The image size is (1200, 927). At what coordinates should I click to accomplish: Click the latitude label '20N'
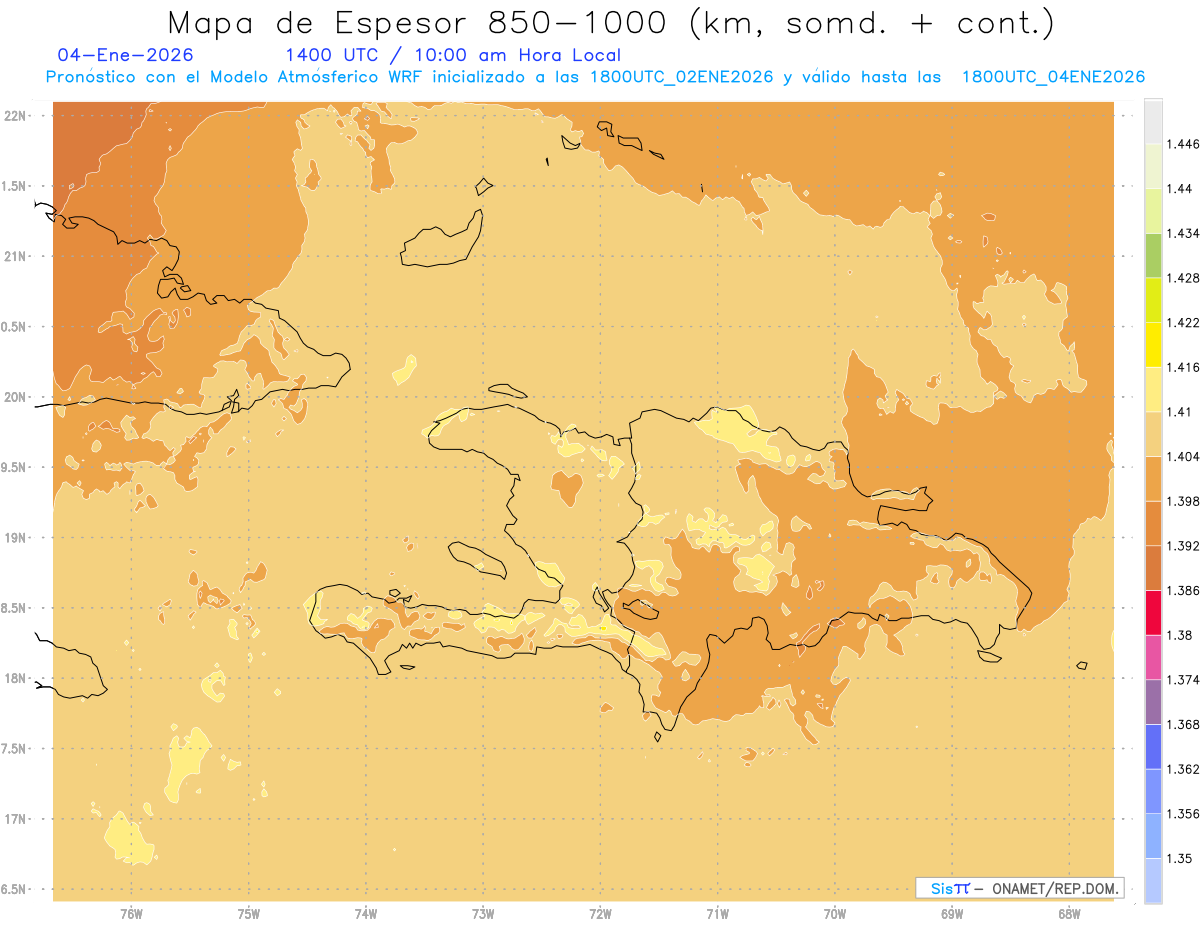point(15,397)
